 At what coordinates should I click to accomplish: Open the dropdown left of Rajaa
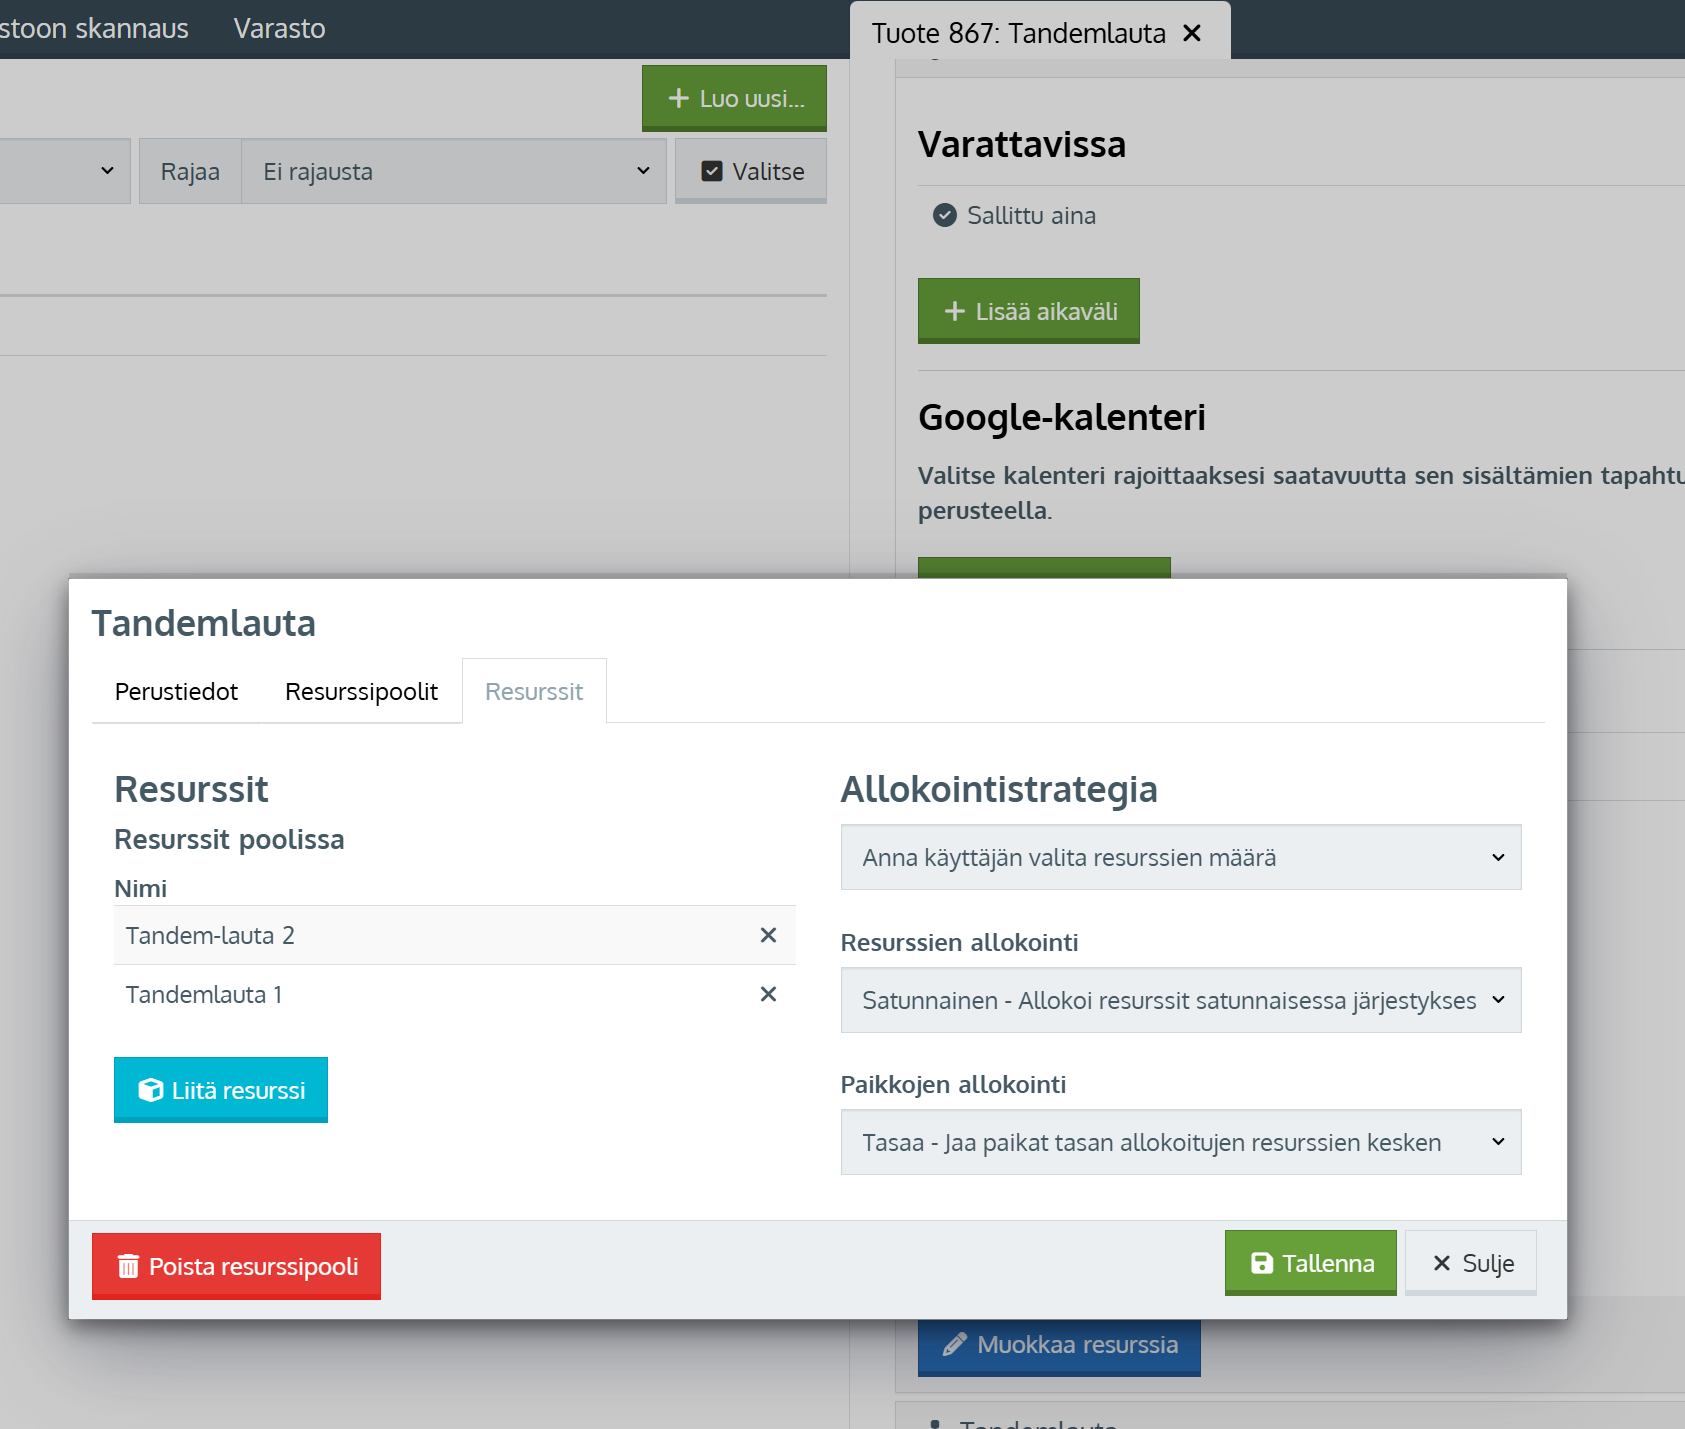[65, 171]
